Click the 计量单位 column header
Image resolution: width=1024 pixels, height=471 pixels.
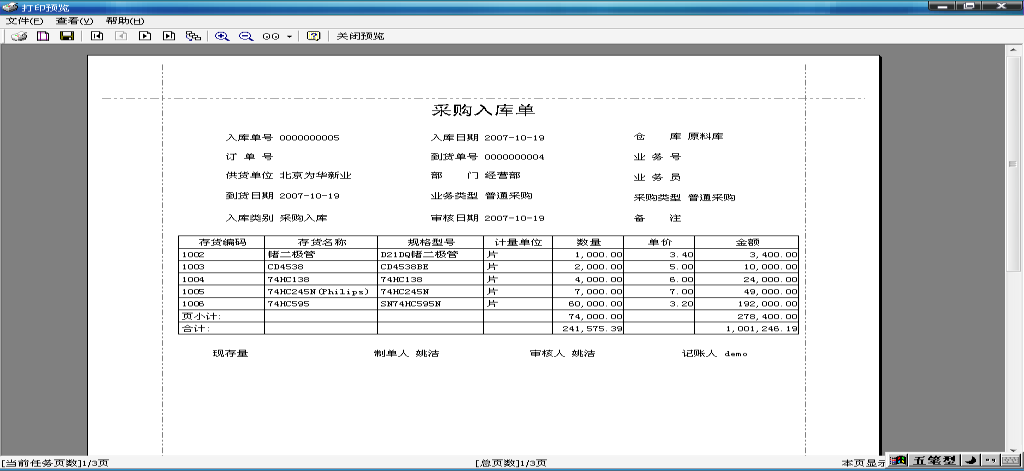point(518,242)
